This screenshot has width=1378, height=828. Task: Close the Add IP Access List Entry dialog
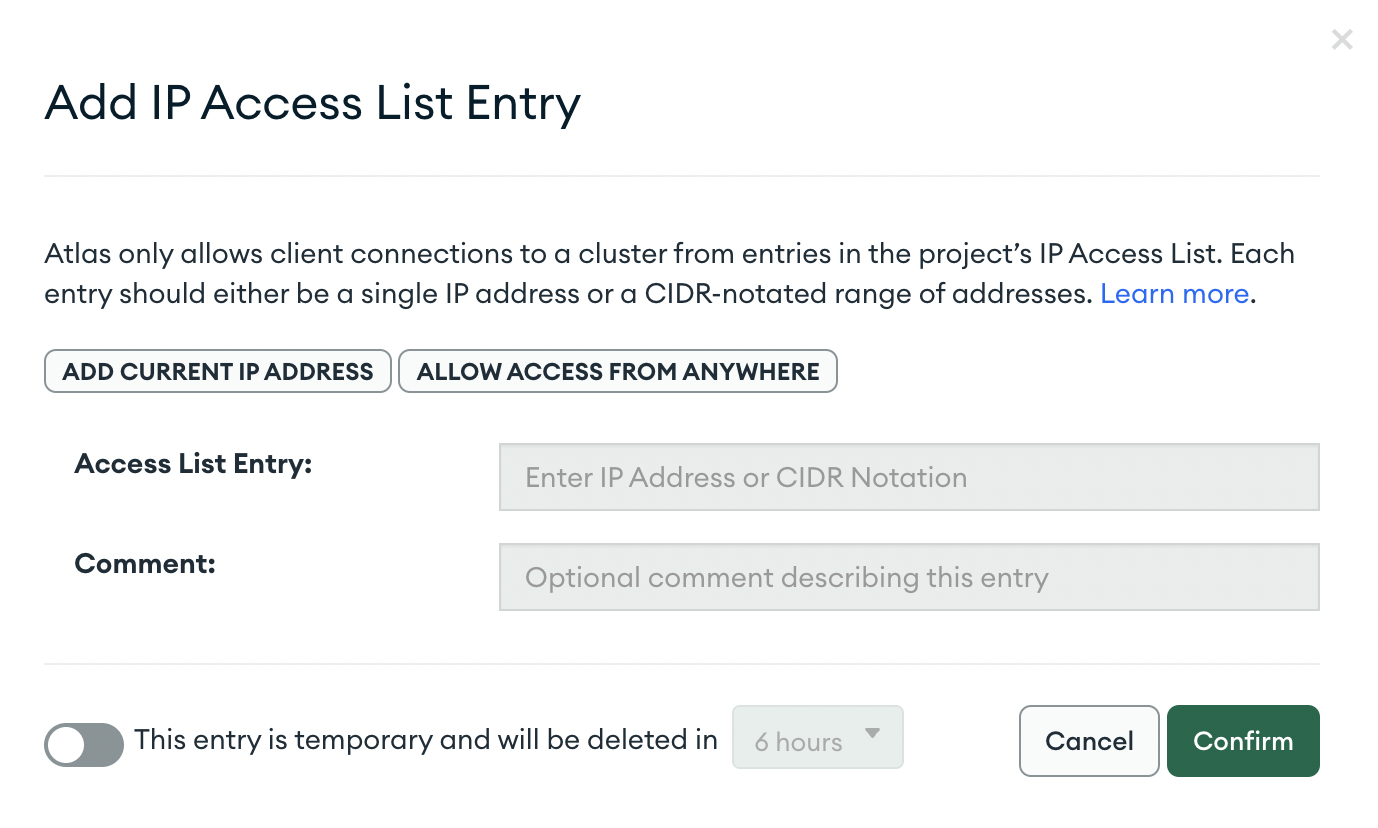pyautogui.click(x=1341, y=39)
